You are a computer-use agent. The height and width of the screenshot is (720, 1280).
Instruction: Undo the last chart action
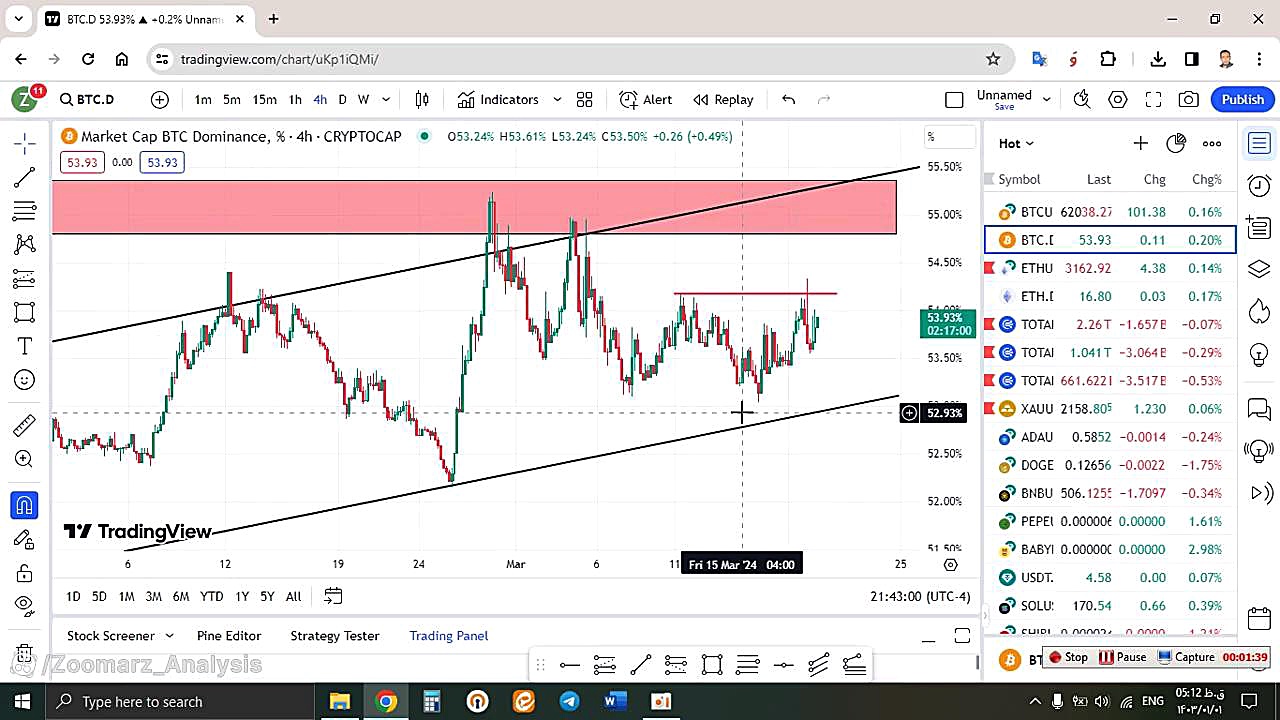(788, 99)
